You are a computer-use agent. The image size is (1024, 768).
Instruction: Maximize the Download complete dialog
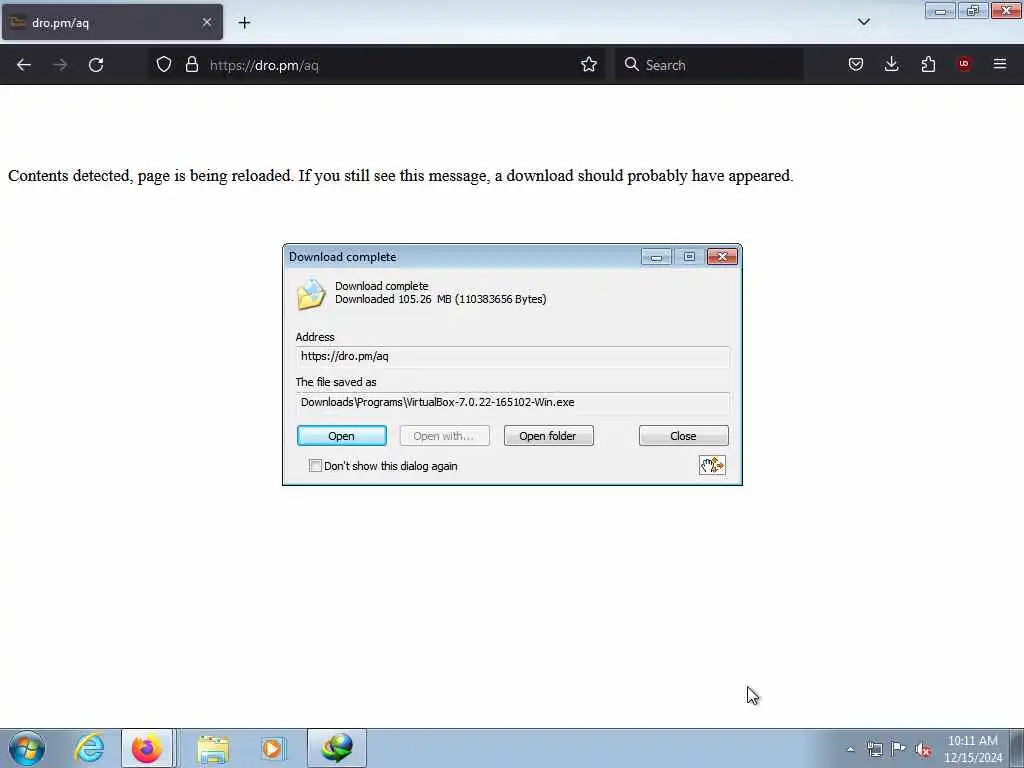click(x=689, y=257)
